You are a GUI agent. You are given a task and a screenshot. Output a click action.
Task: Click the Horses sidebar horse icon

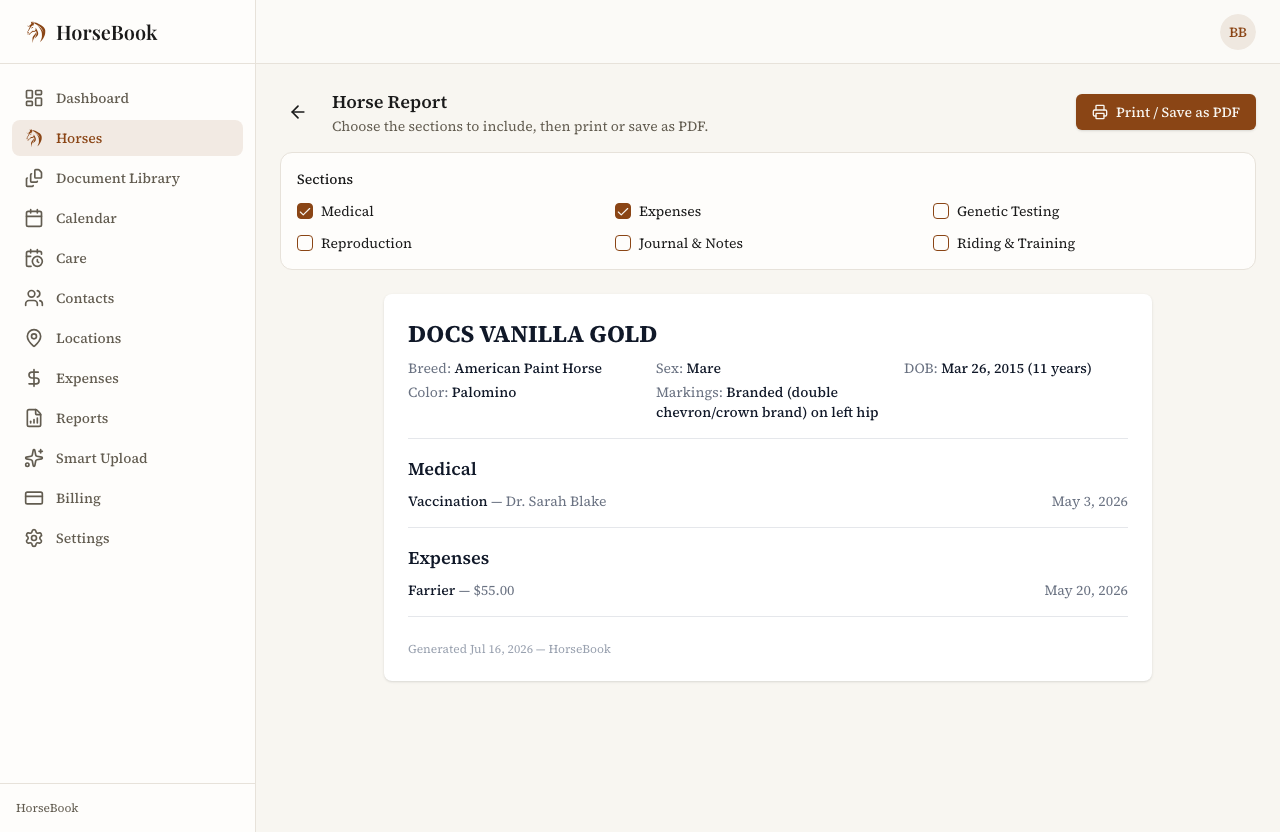click(34, 138)
